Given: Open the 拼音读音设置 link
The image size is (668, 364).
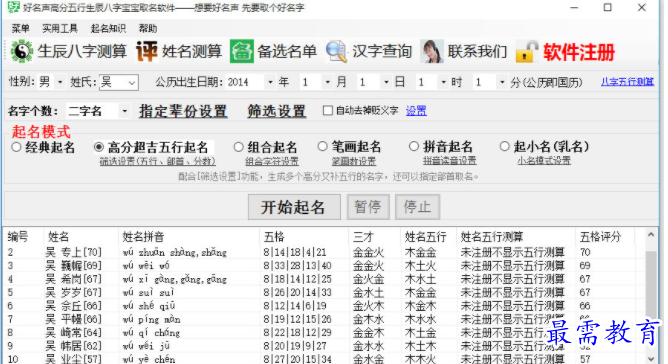Looking at the screenshot, I should tap(449, 161).
